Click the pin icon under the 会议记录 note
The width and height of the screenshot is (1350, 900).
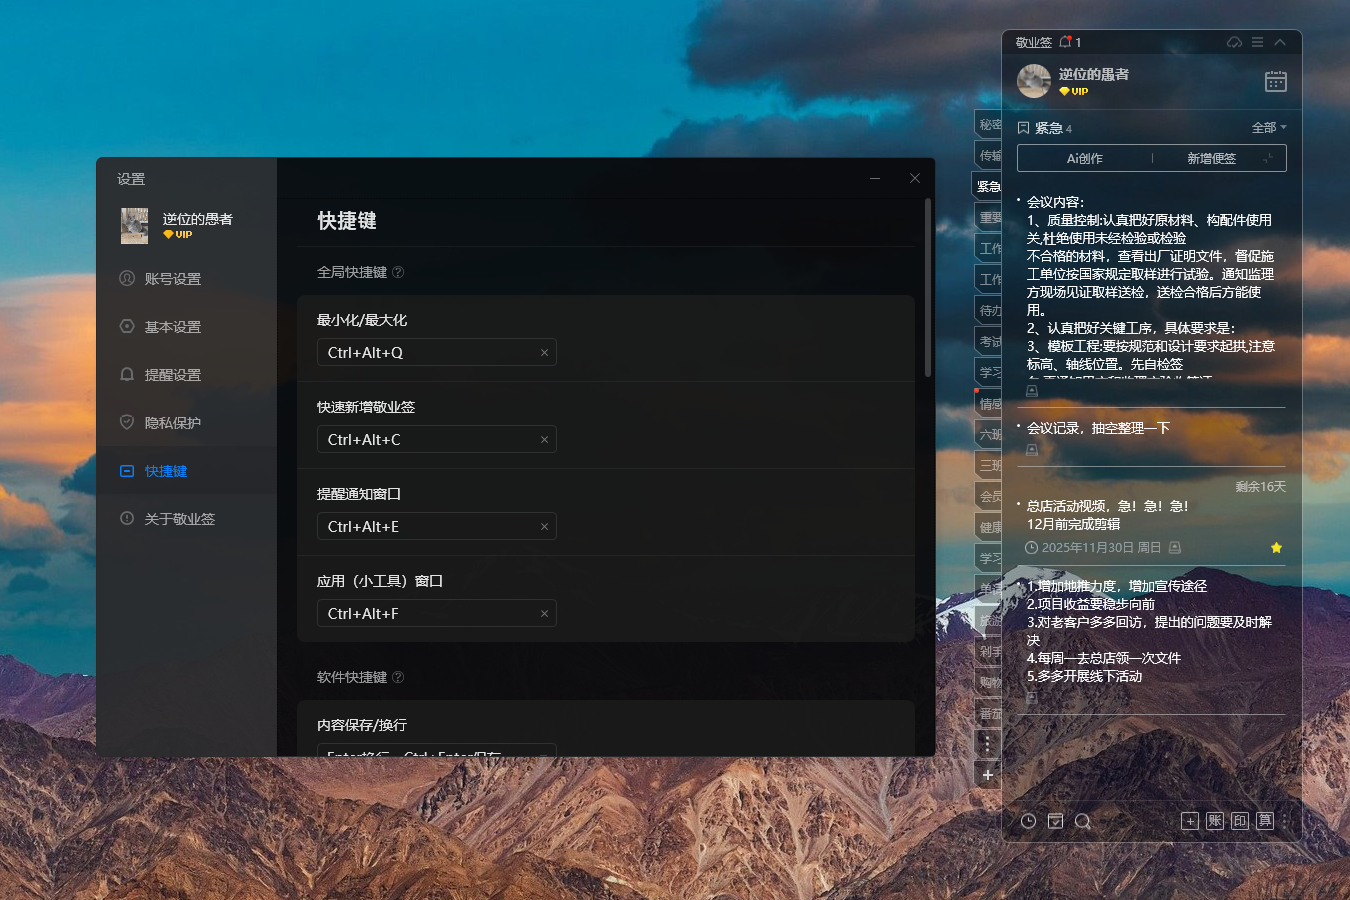point(1031,448)
